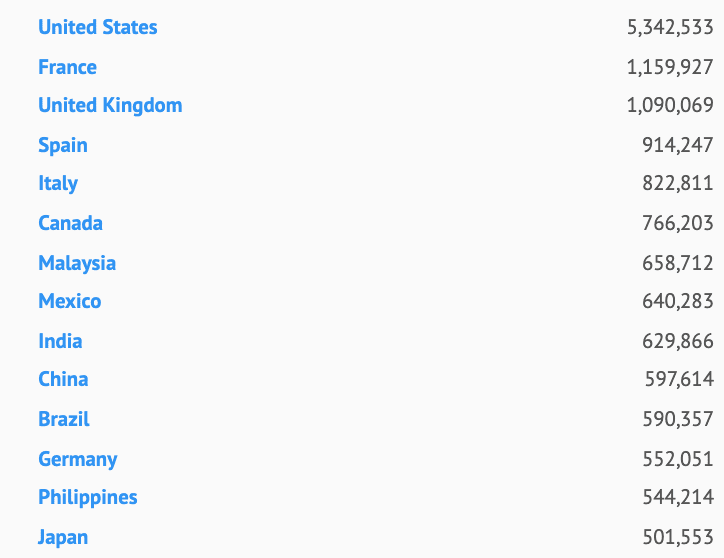Select the Mexico link
This screenshot has width=724, height=558.
point(69,301)
